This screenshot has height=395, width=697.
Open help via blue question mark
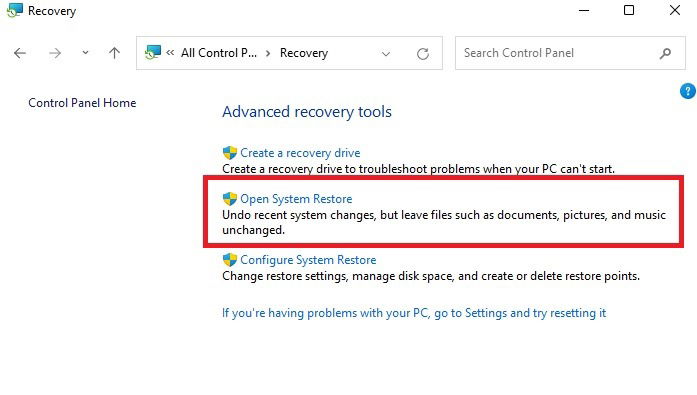(687, 91)
